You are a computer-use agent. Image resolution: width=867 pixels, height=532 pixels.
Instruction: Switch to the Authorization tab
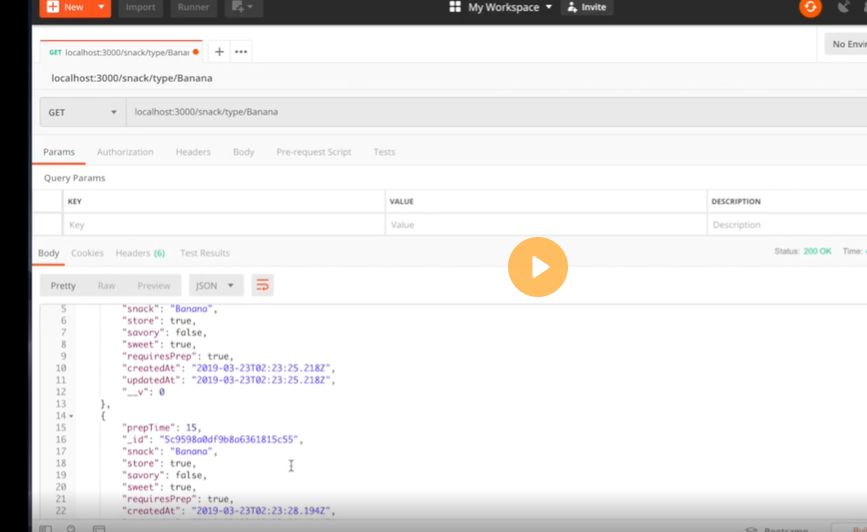tap(125, 152)
